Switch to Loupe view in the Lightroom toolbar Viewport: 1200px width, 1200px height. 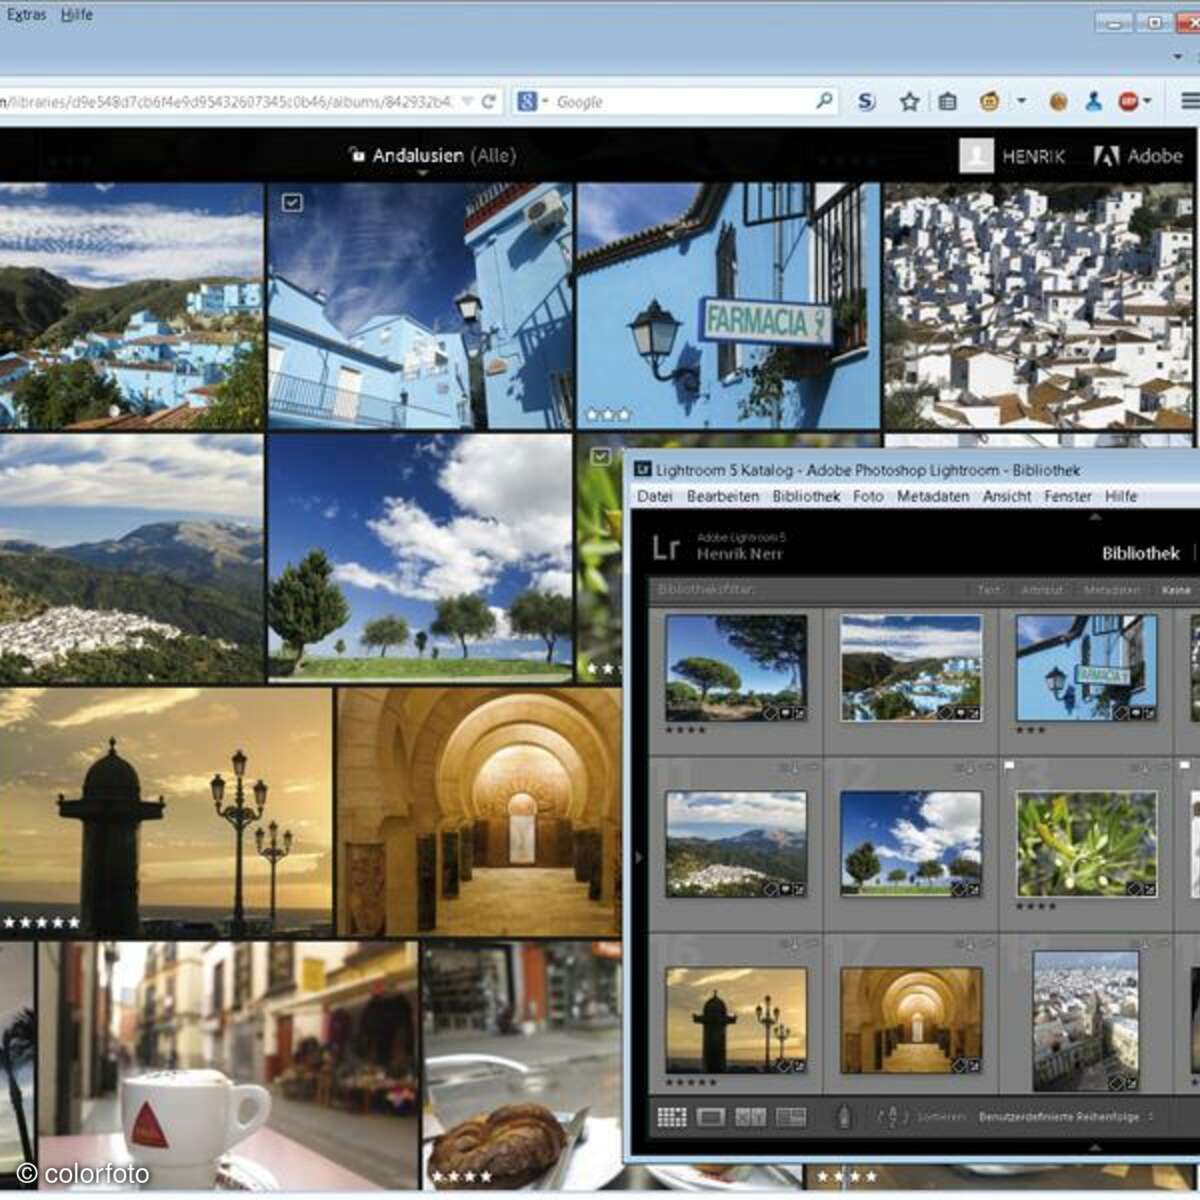pos(711,1117)
